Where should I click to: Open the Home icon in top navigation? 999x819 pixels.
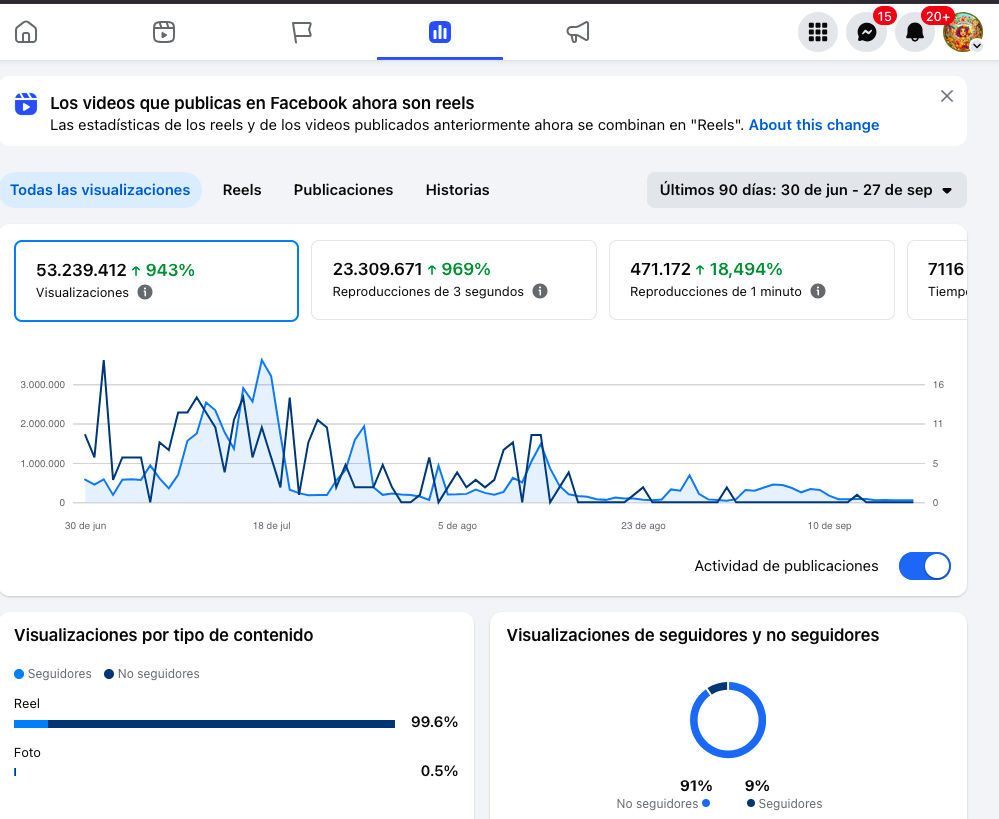coord(26,32)
